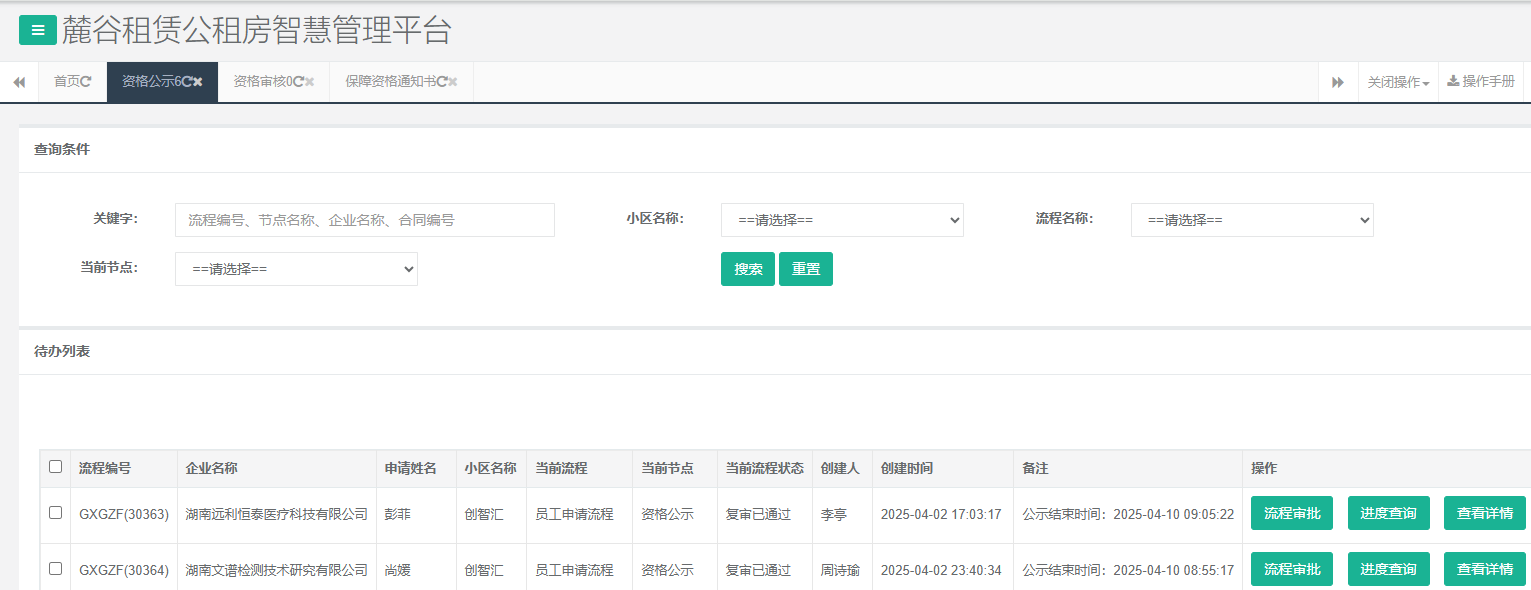Check the select-all checkbox in table header
This screenshot has width=1531, height=590.
pyautogui.click(x=55, y=467)
